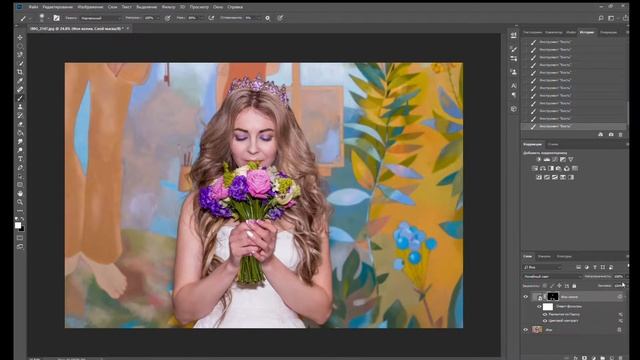Toggle visibility of filter above Цветовой контраст
Image resolution: width=640 pixels, height=360 pixels.
click(x=545, y=314)
